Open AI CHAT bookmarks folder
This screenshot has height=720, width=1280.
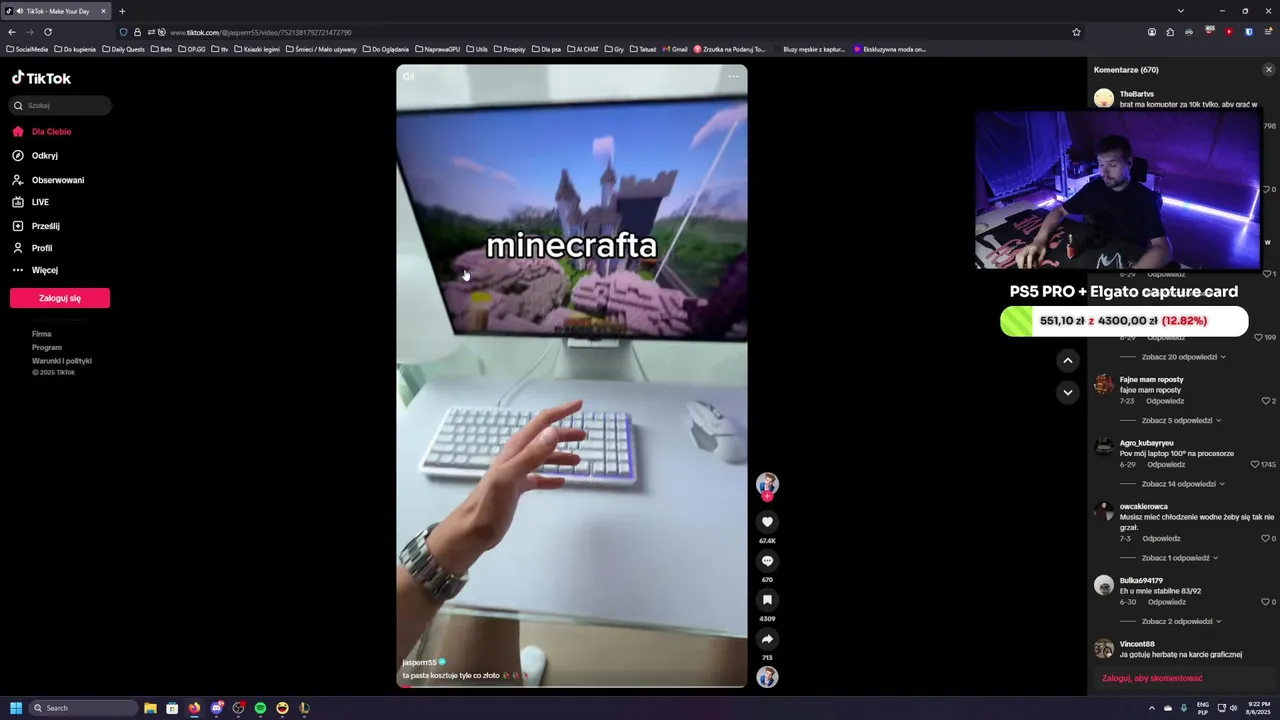(x=583, y=49)
